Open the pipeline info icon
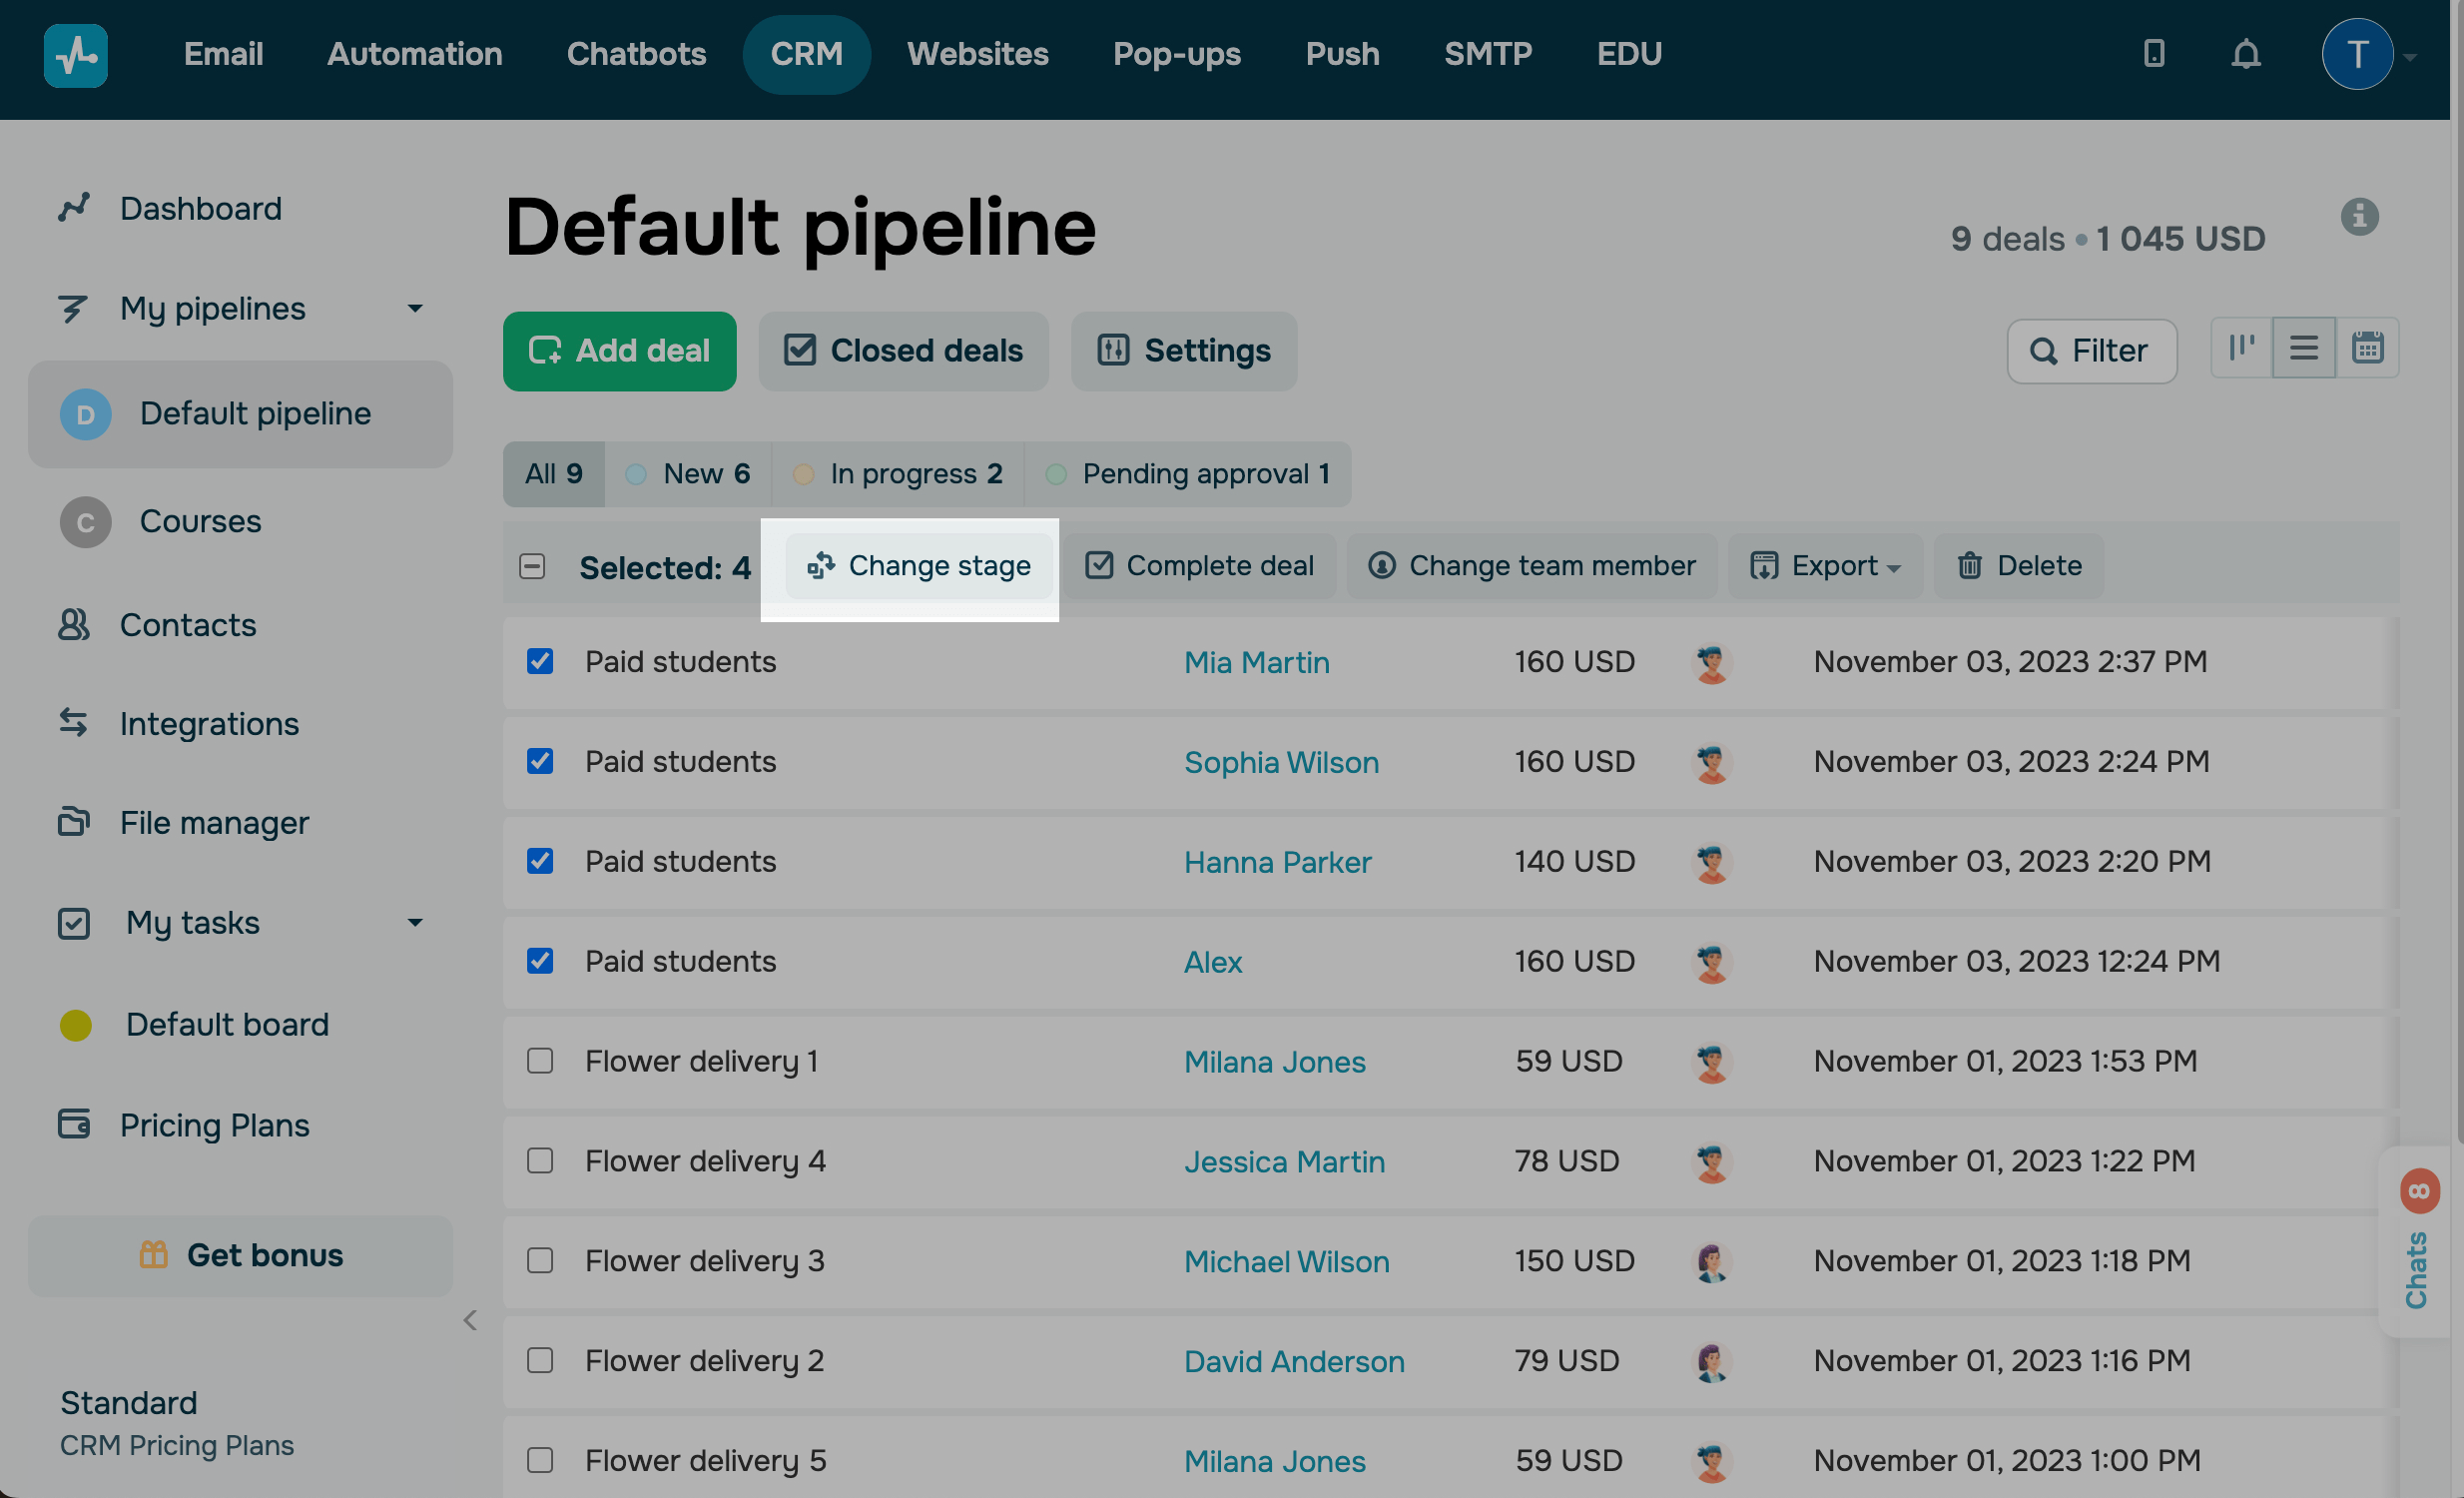 (2359, 216)
